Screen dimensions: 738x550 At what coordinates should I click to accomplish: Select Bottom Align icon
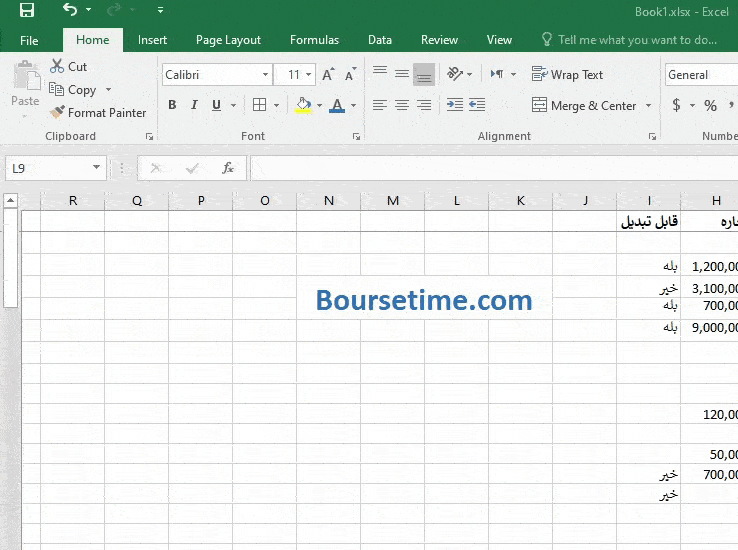[424, 75]
